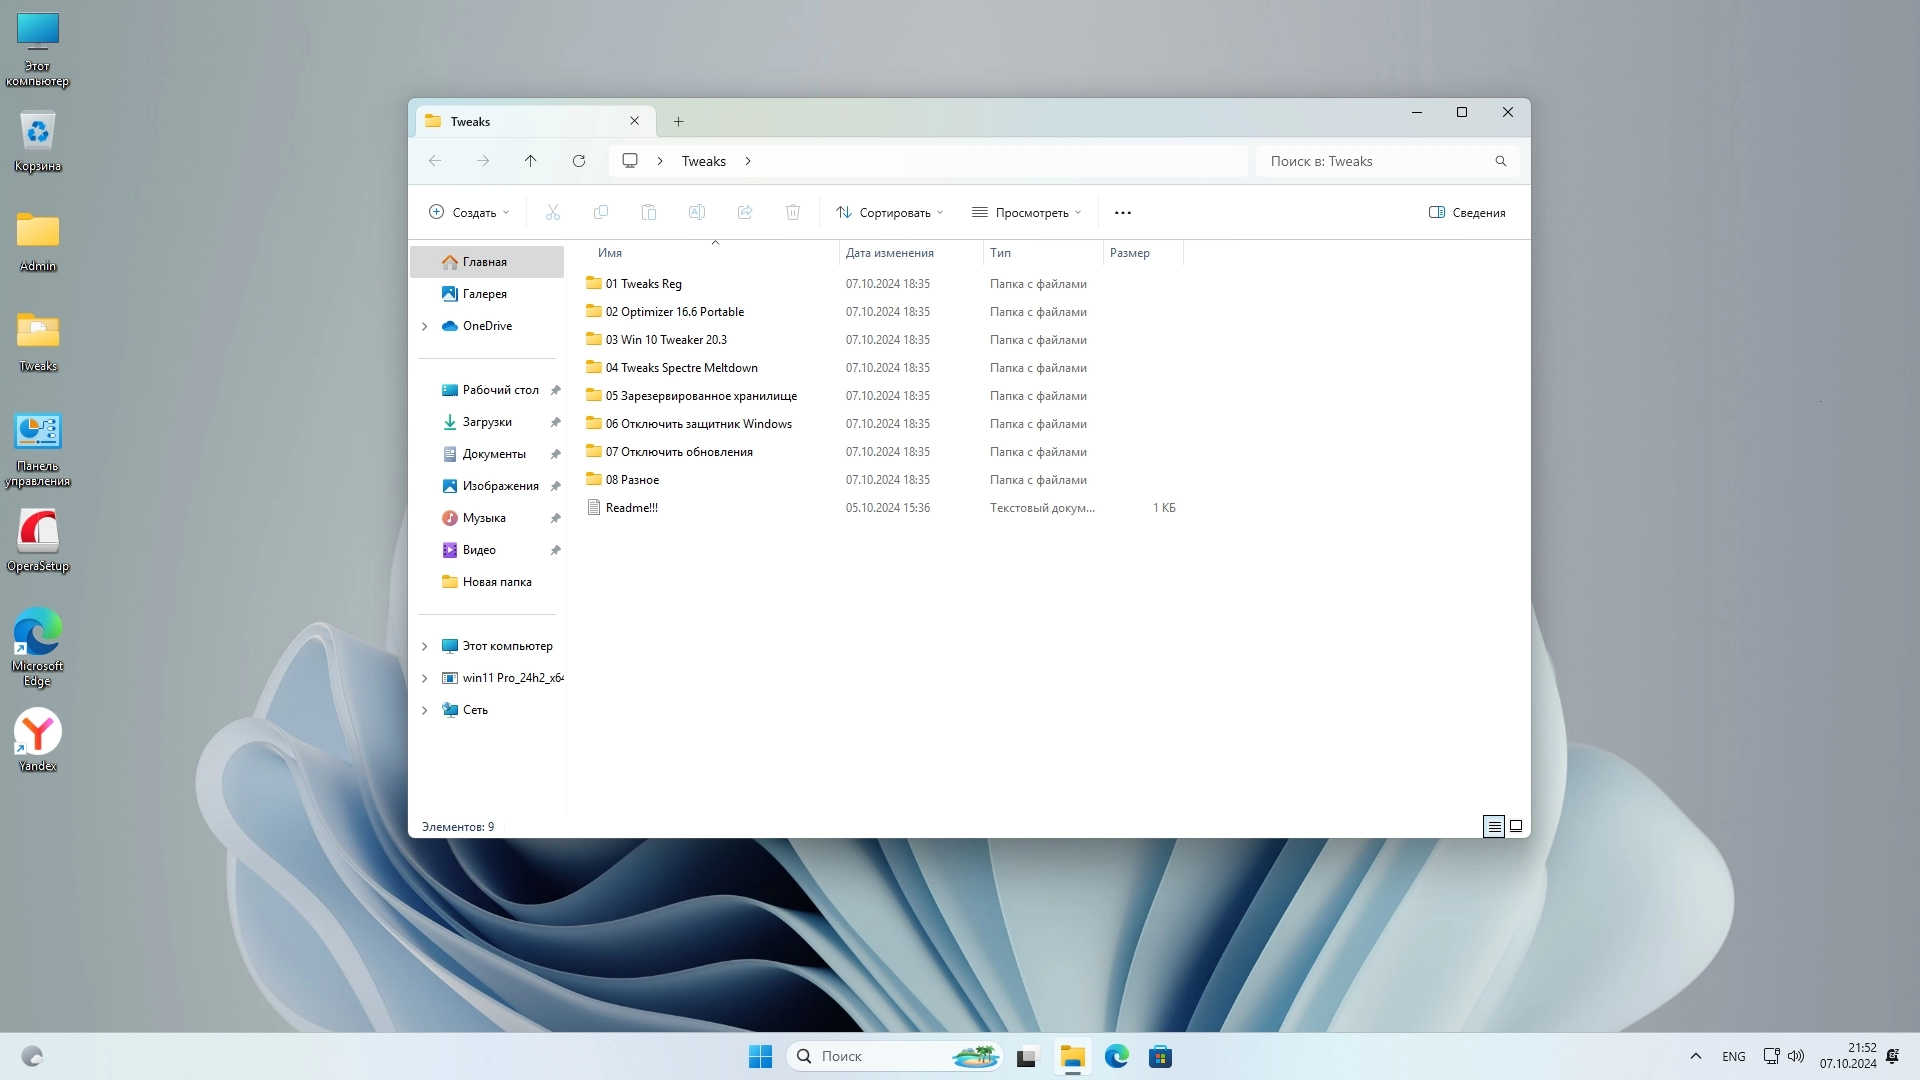The width and height of the screenshot is (1920, 1080).
Task: Switch to large thumbnails view icon in status bar
Action: 1516,826
